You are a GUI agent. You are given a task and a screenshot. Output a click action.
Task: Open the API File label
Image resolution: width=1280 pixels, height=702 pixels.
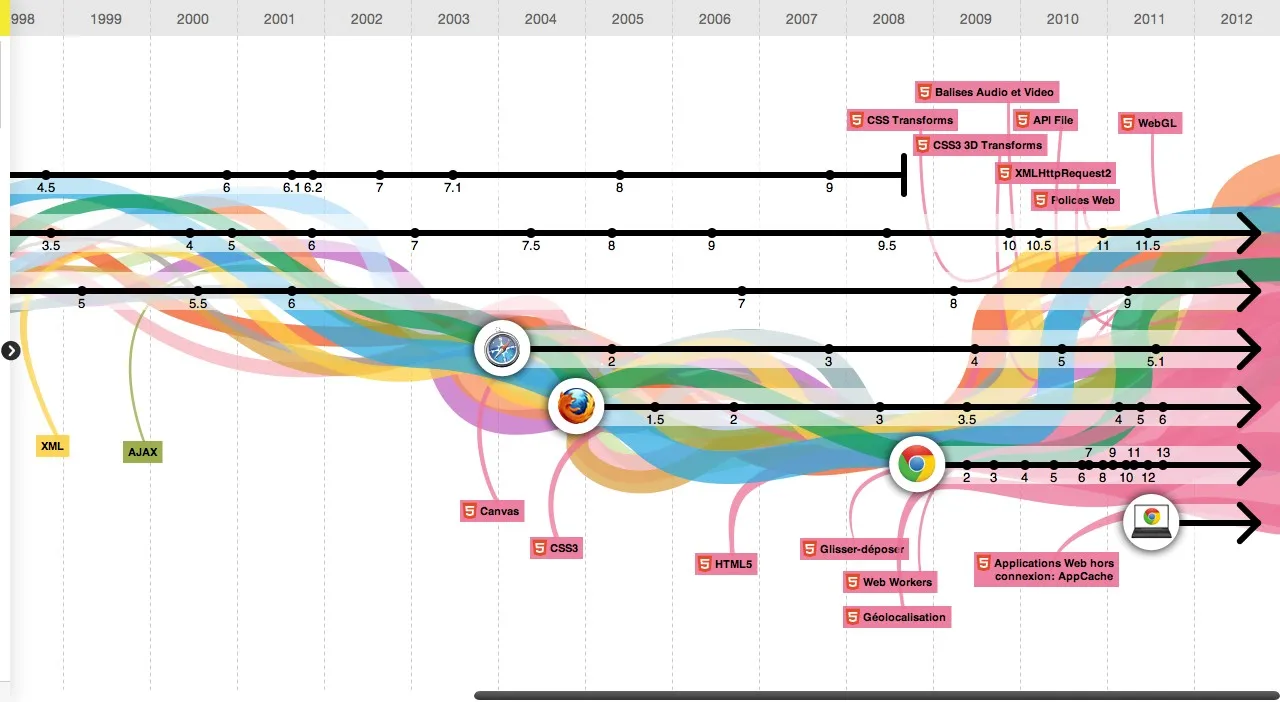[1046, 120]
